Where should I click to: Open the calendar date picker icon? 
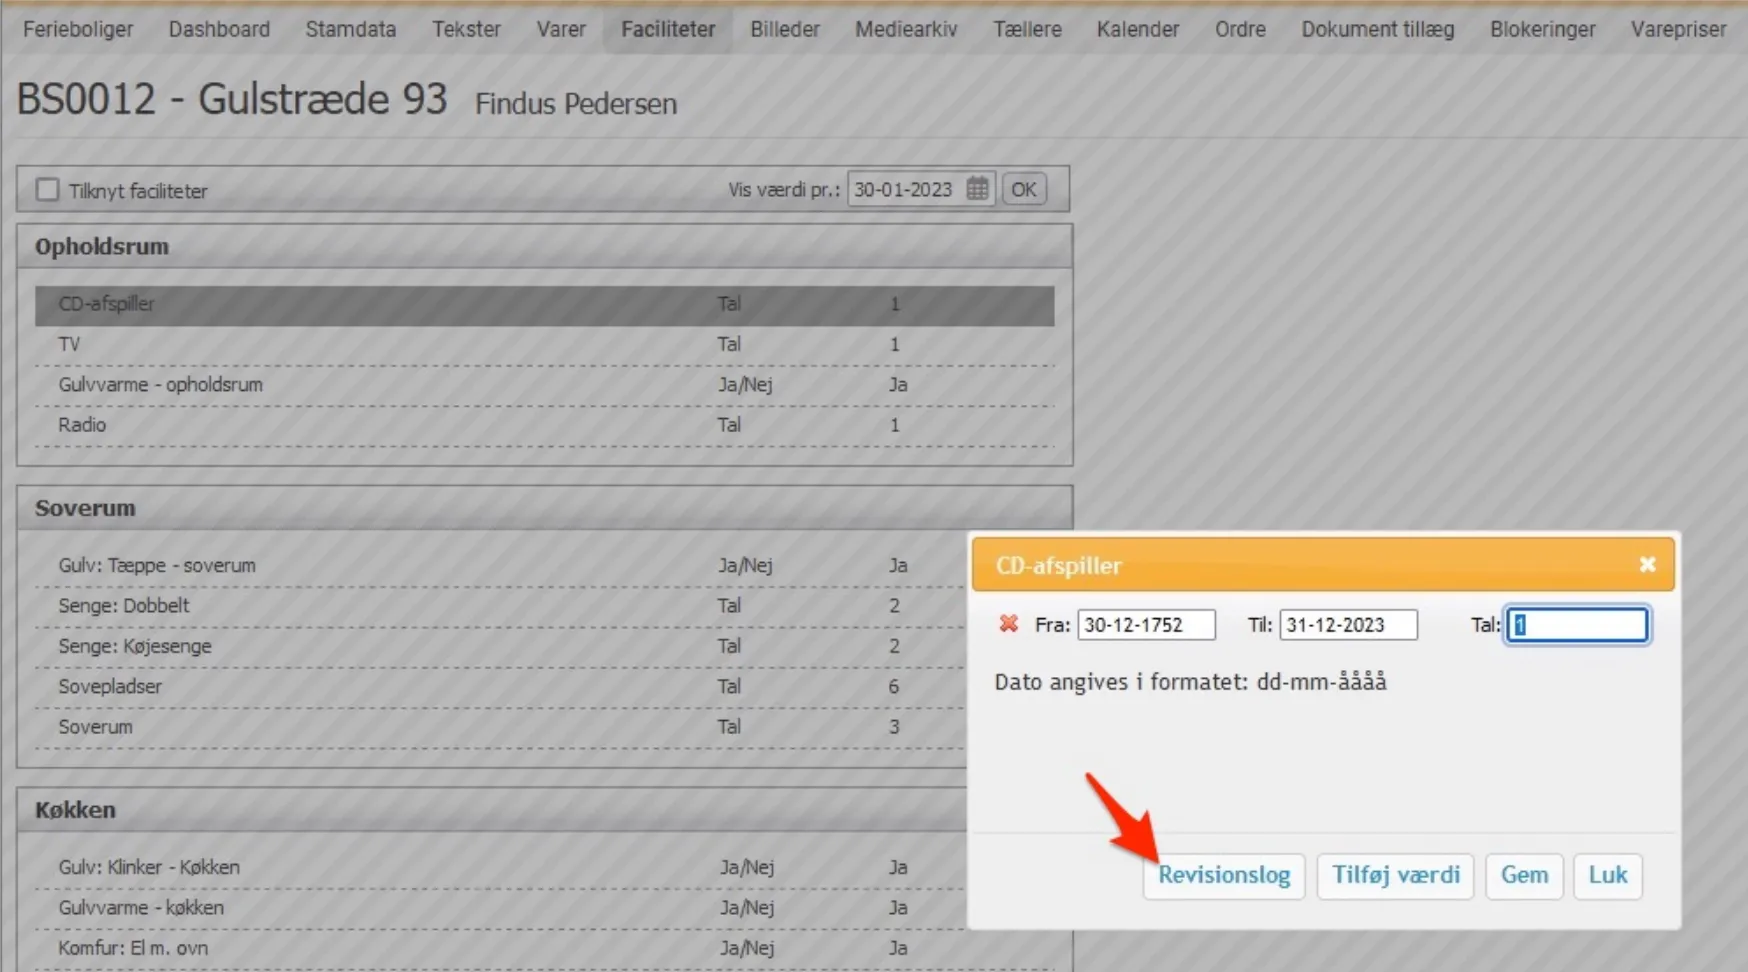coord(977,189)
